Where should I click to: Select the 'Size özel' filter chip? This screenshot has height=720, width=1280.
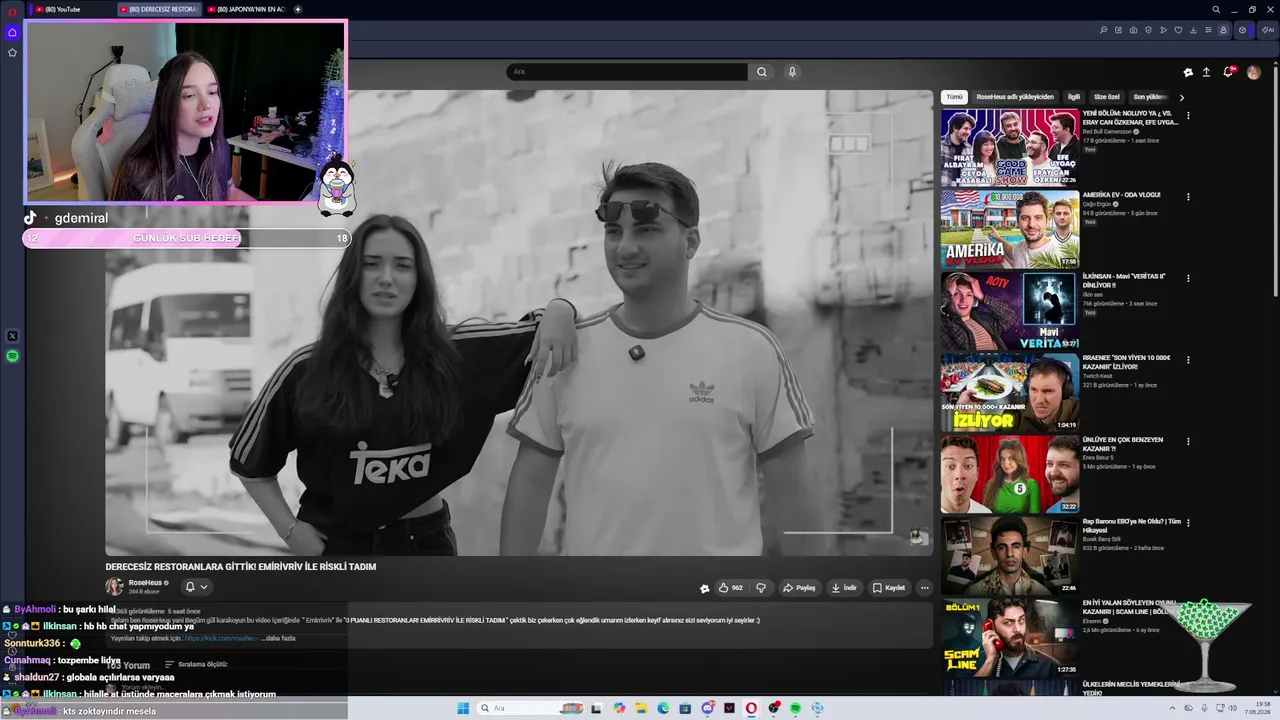point(1106,97)
